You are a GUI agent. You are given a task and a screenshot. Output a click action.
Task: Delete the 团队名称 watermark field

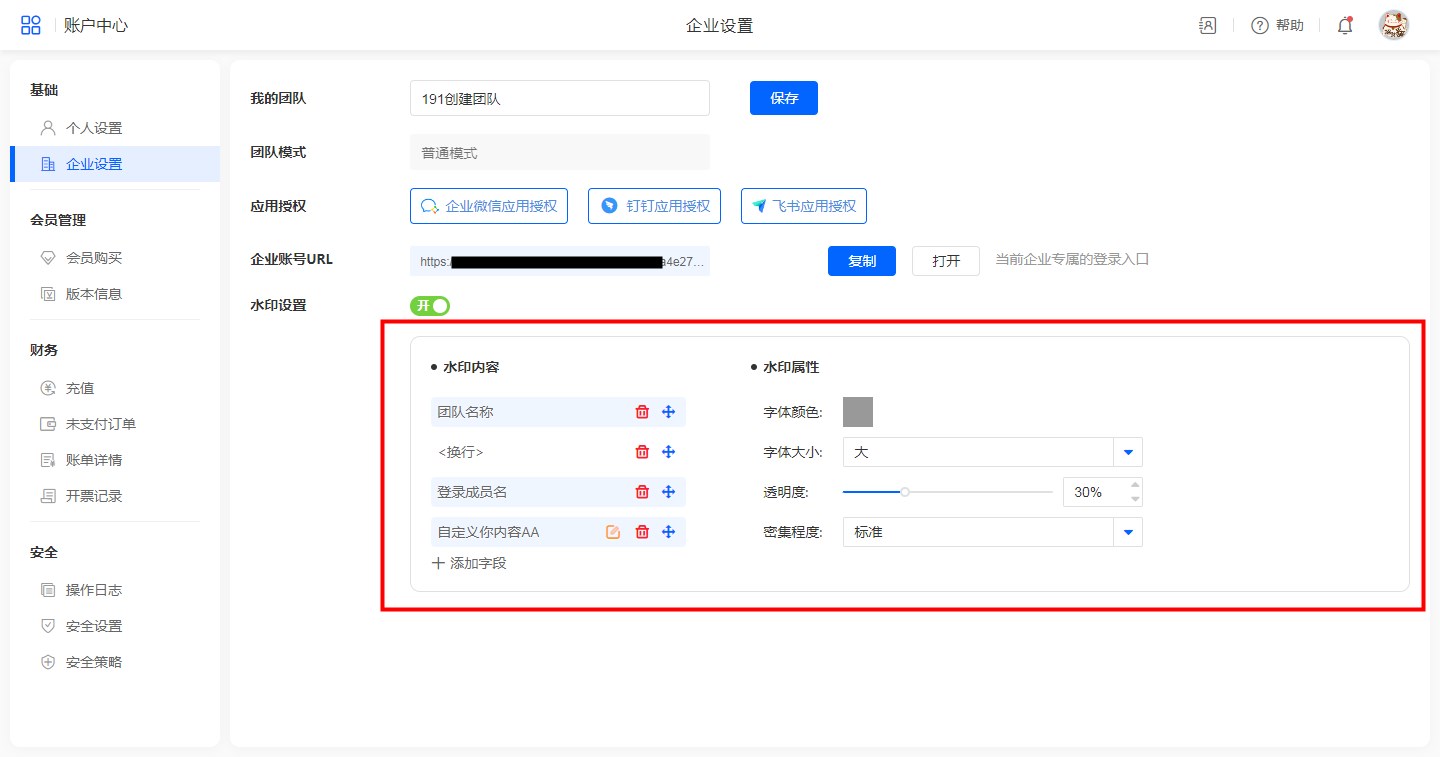642,412
